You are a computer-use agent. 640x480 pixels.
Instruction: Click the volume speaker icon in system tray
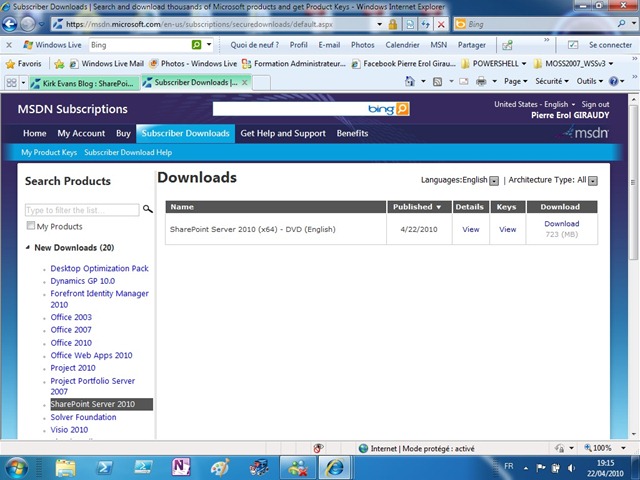coord(571,468)
